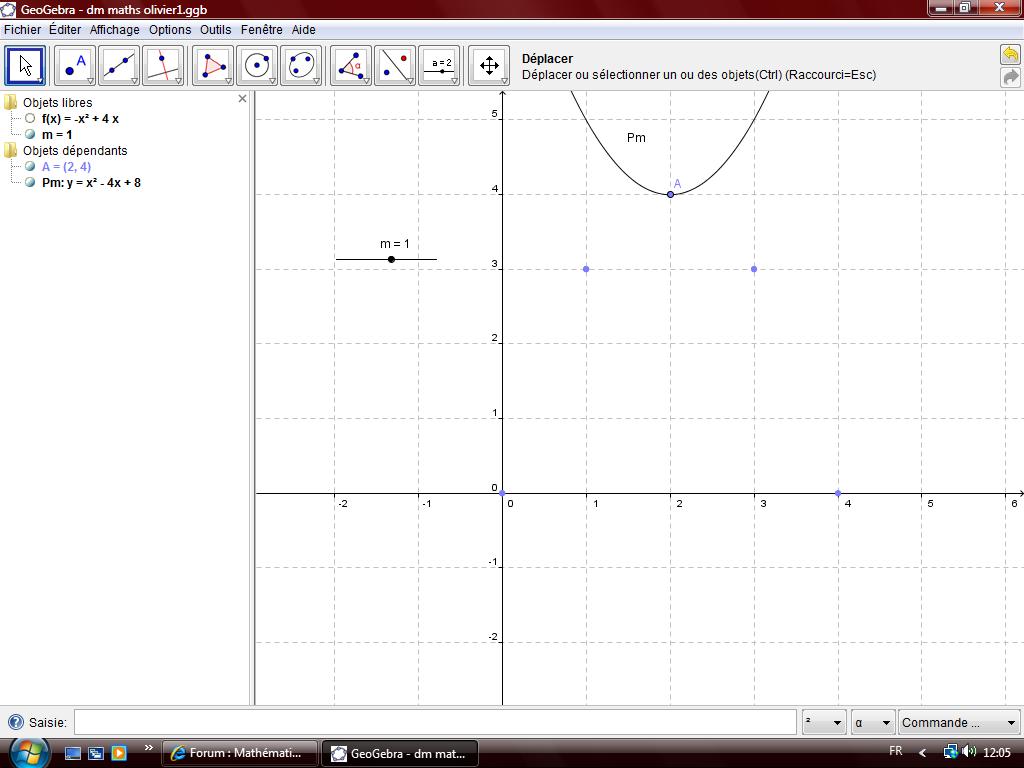Select the Move (Déplacer) arrow tool
The height and width of the screenshot is (768, 1024).
click(x=25, y=66)
